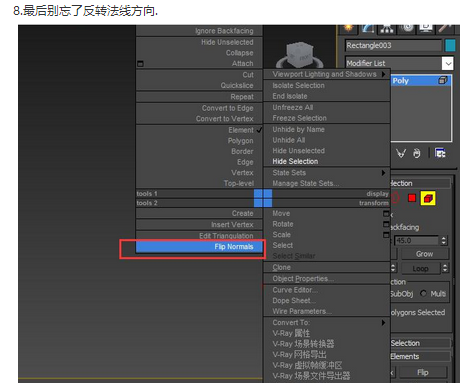Click the spinner left of Loop

tap(393, 268)
